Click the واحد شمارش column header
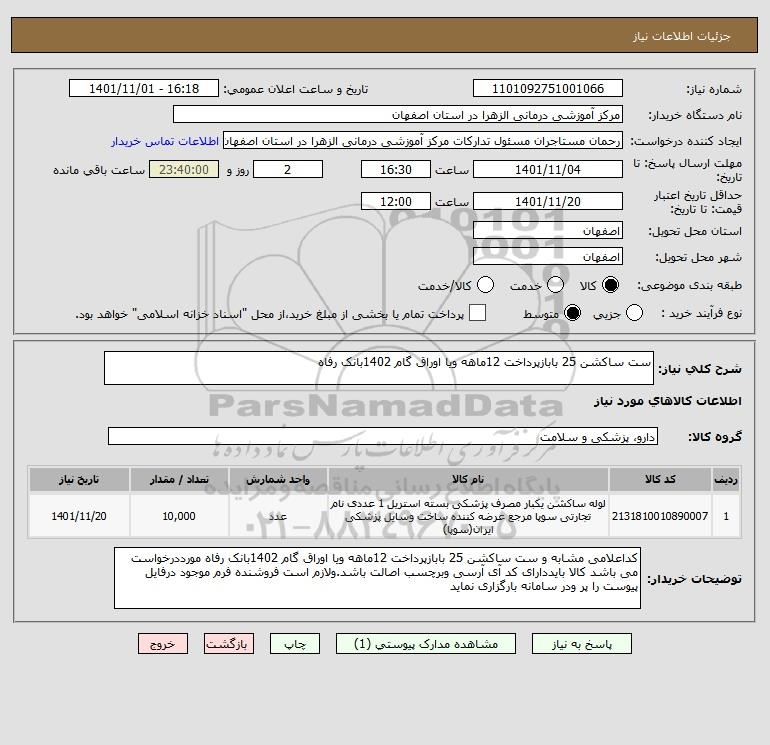 tap(278, 479)
